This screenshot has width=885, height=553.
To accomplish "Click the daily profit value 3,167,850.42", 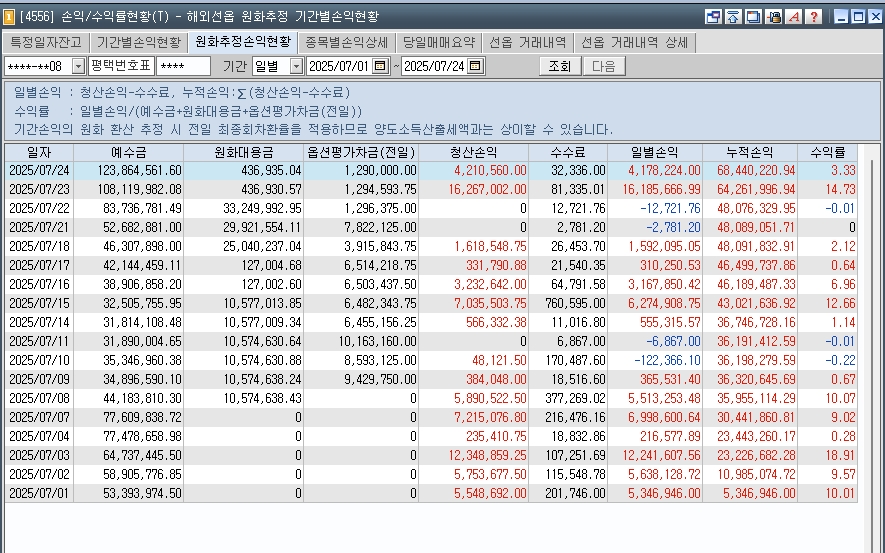I will (664, 285).
